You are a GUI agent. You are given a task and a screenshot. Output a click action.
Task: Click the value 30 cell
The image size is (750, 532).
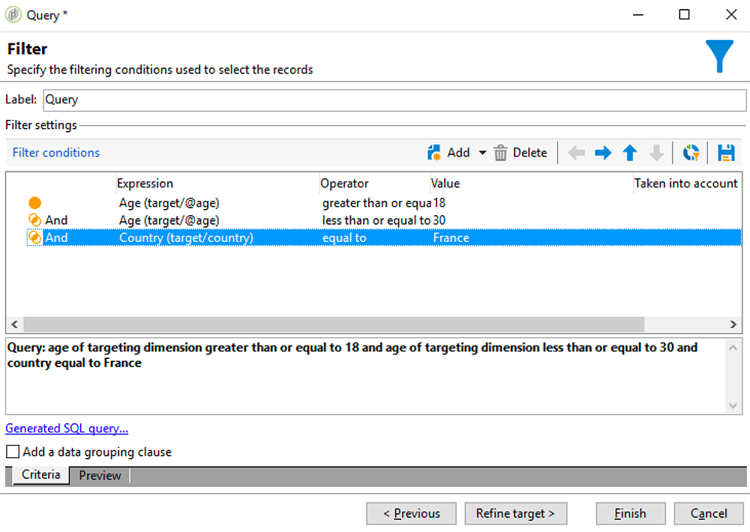[439, 220]
